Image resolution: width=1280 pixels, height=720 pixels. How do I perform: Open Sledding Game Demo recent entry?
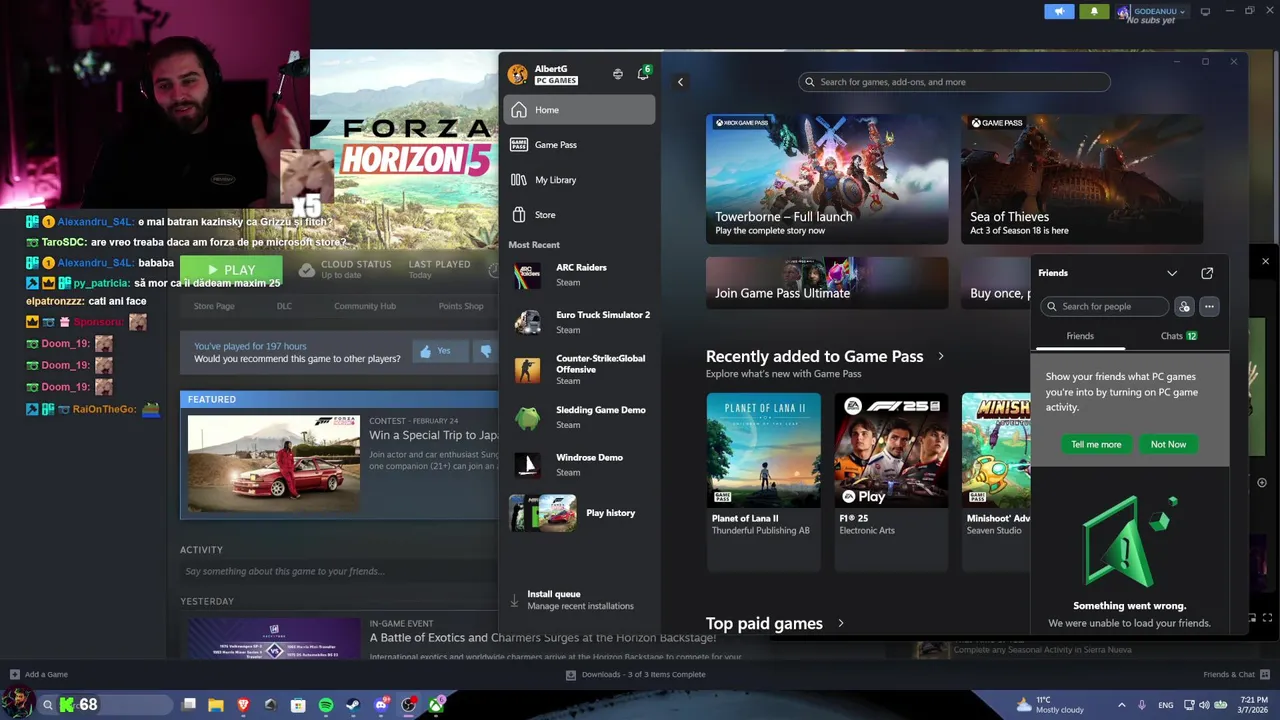(x=580, y=417)
